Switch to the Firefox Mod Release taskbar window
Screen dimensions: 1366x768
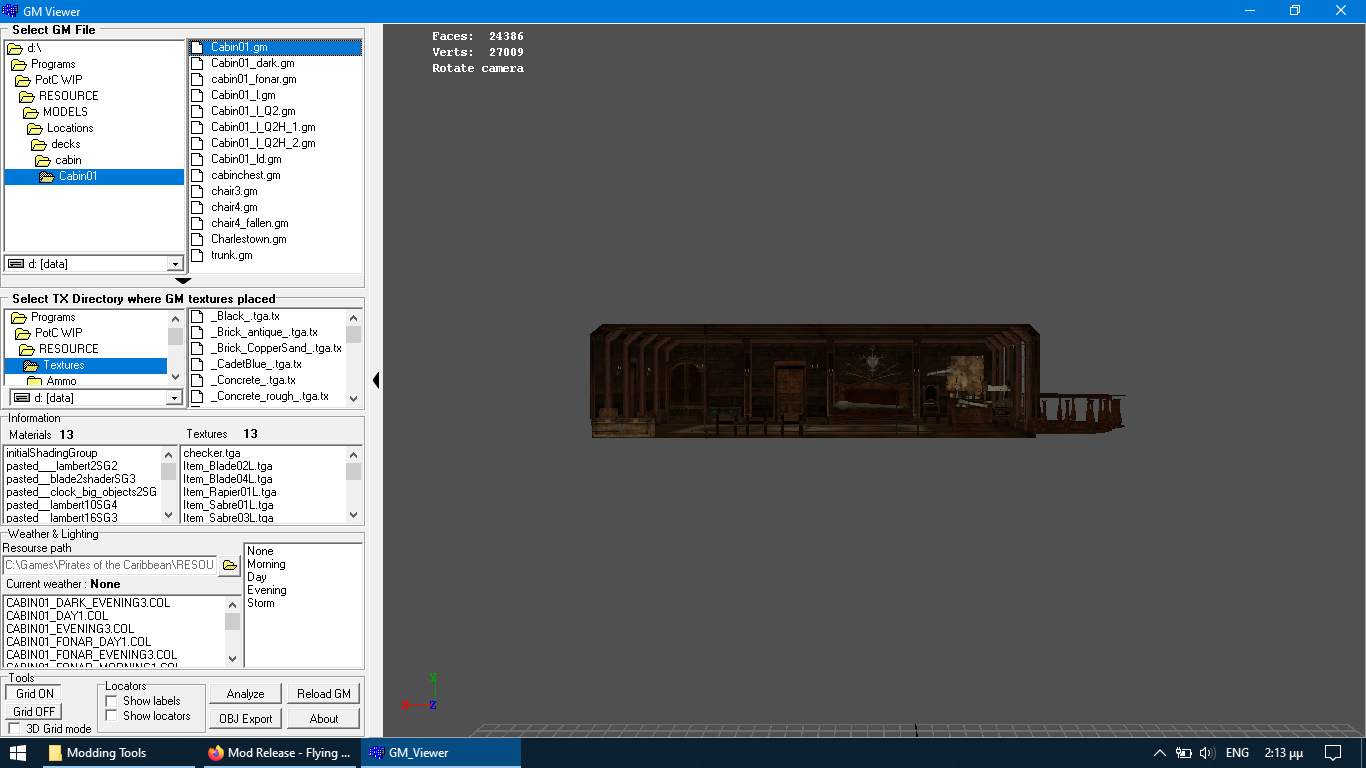pyautogui.click(x=280, y=753)
